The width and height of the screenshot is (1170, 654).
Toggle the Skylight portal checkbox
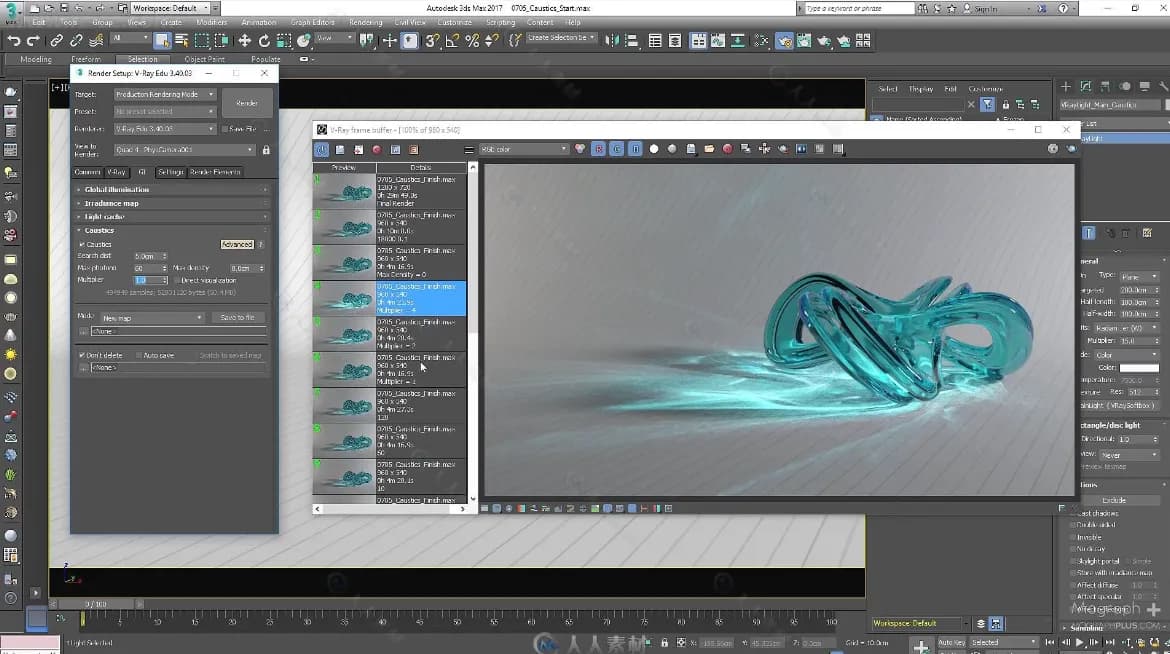(x=1073, y=561)
